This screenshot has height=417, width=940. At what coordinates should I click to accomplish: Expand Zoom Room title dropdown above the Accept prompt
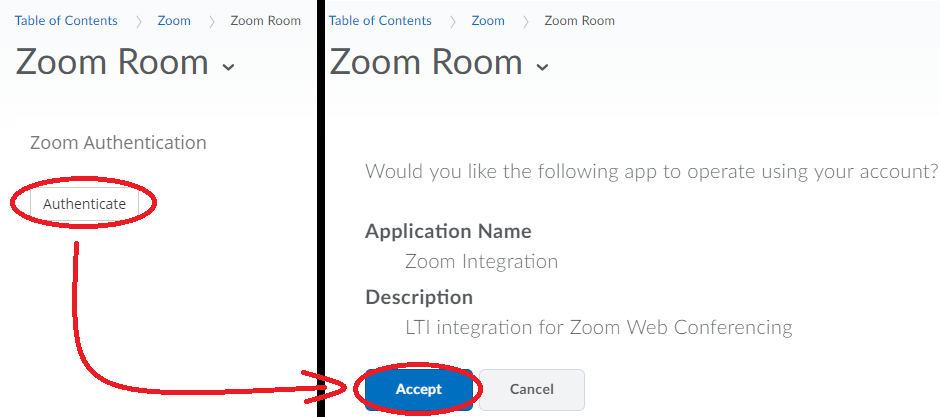pyautogui.click(x=543, y=66)
